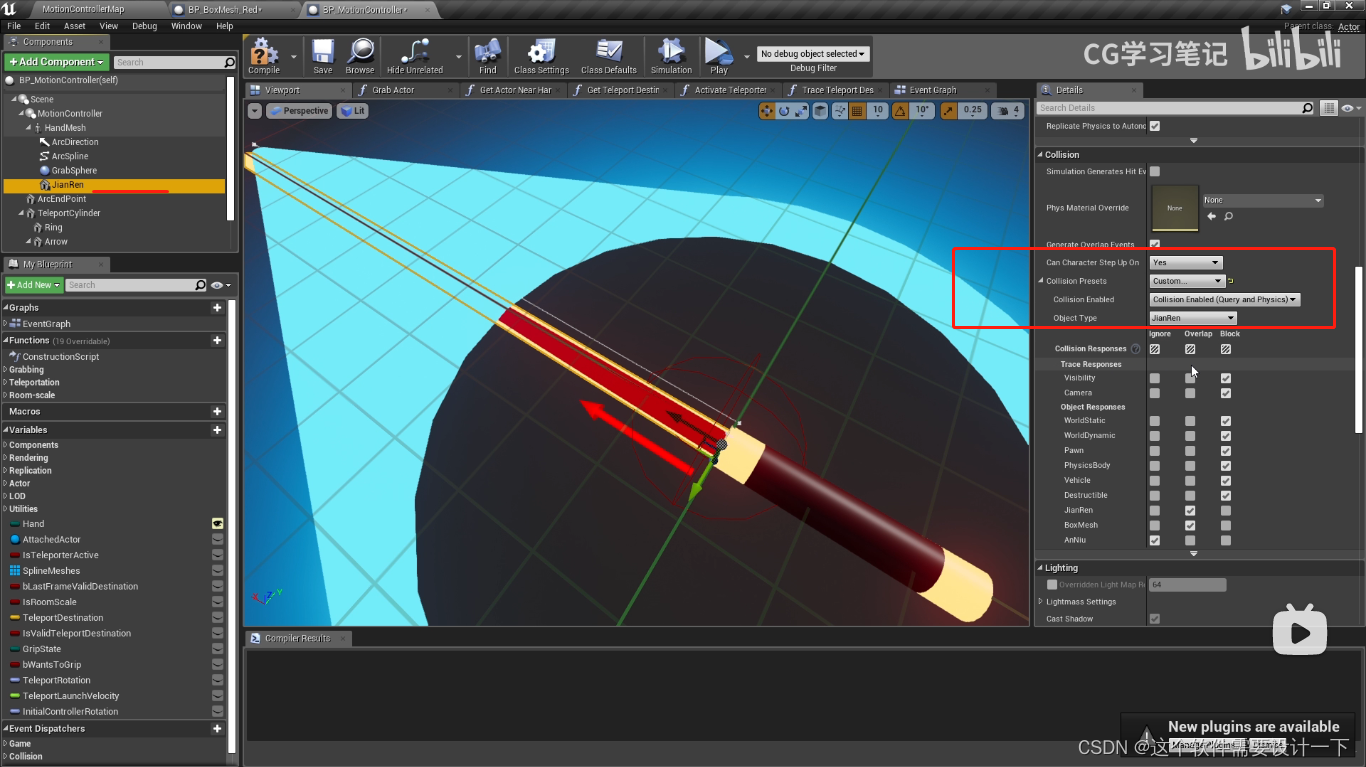
Task: Save the blueprint with toolbar Save
Action: [322, 56]
